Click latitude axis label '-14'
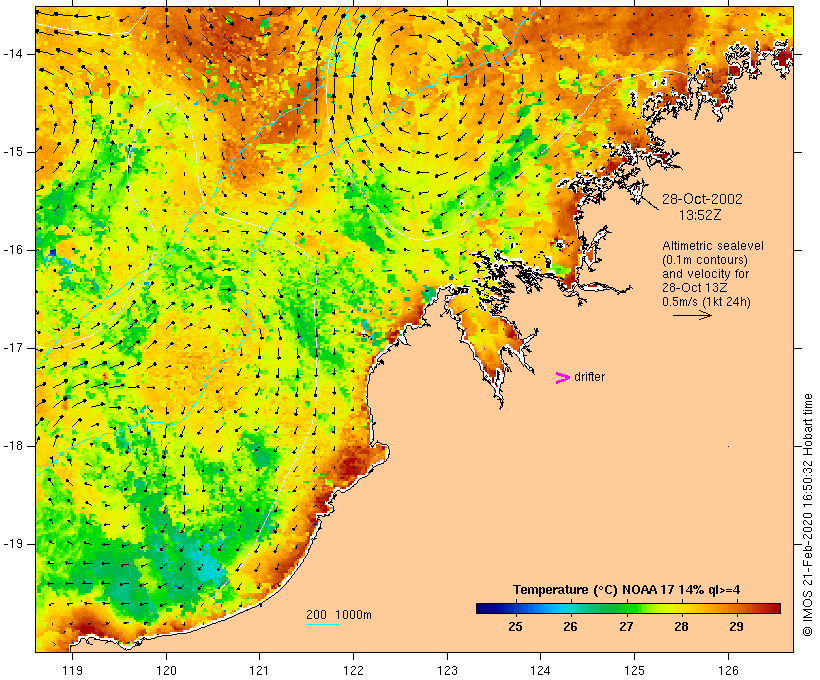Image resolution: width=820 pixels, height=680 pixels. [12, 54]
